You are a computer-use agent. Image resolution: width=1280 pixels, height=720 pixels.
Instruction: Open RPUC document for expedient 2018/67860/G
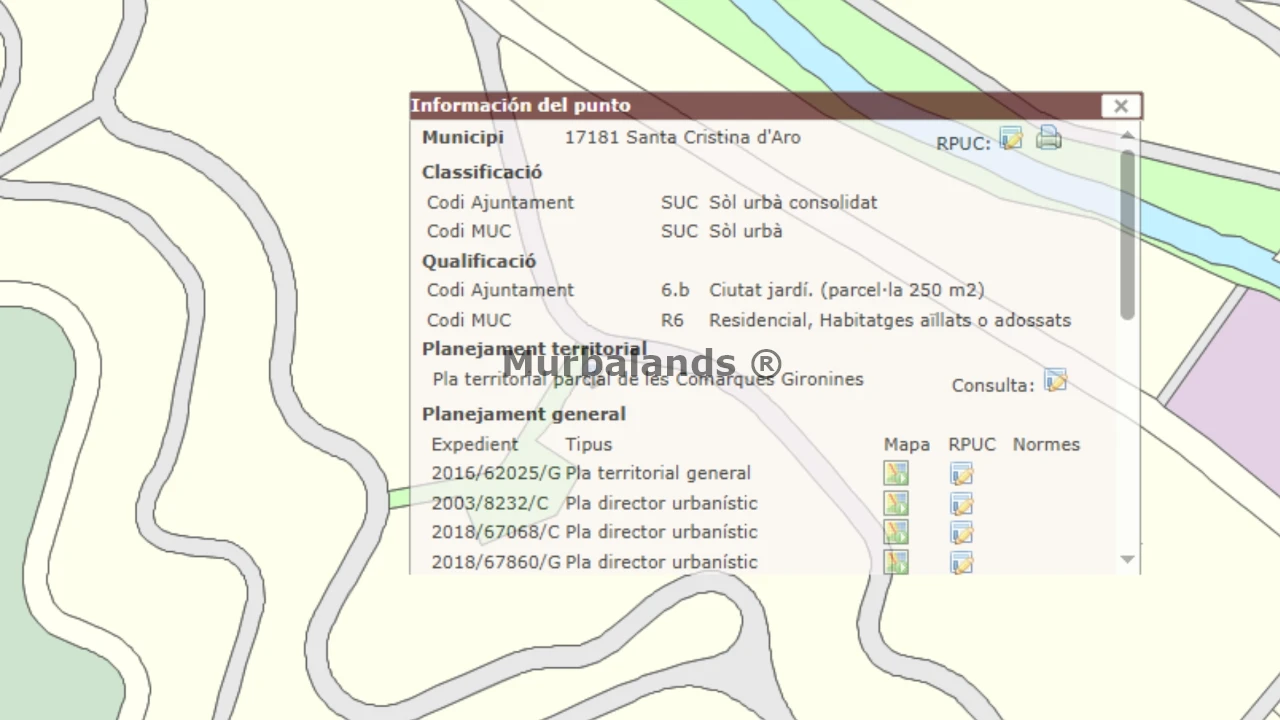(961, 562)
